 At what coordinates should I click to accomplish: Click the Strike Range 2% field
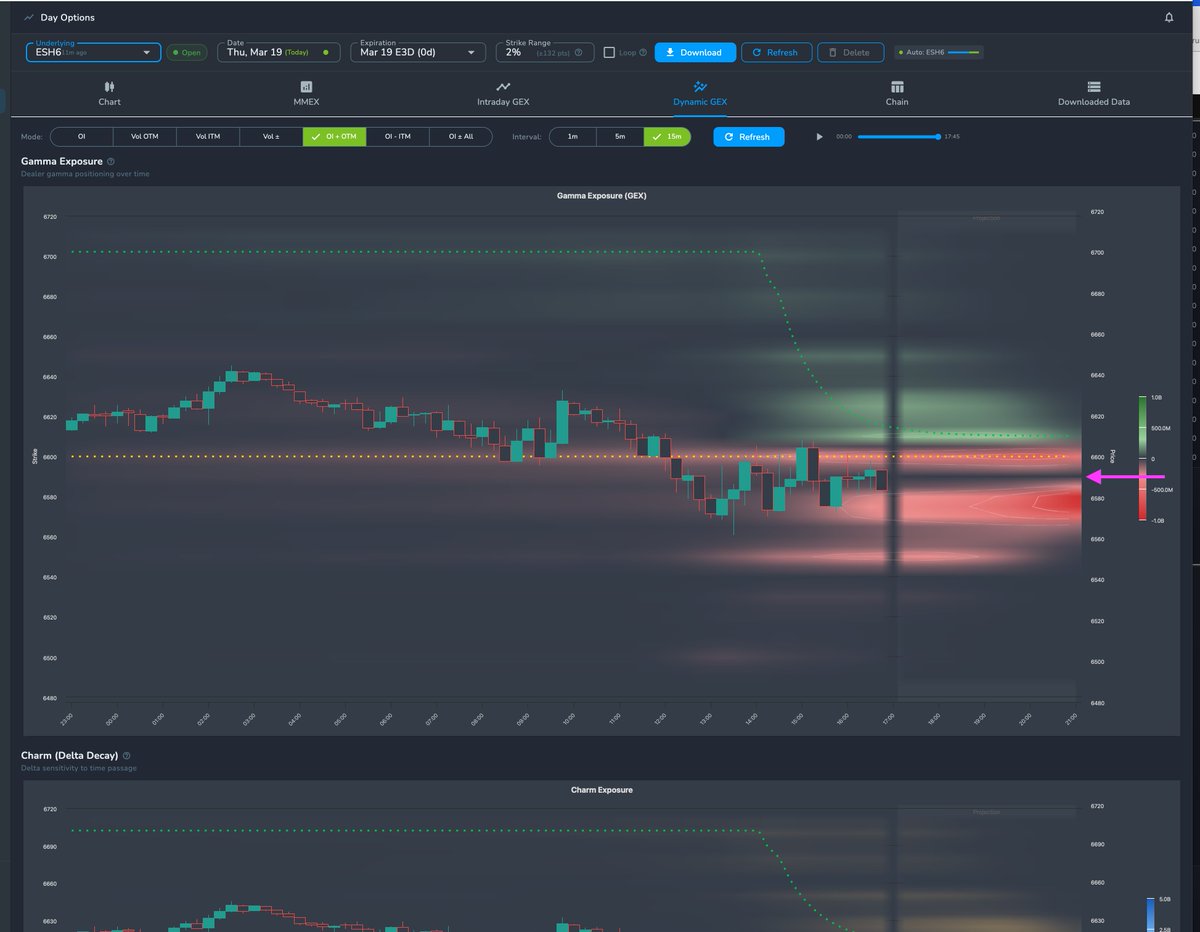pyautogui.click(x=543, y=52)
